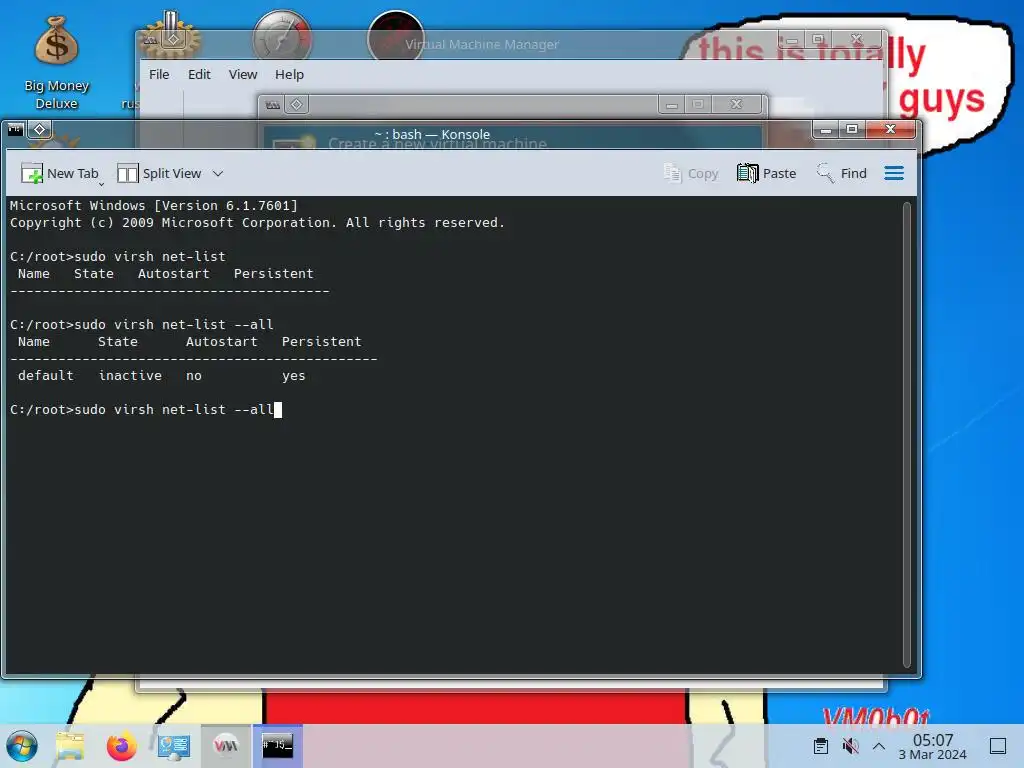Click the Copy toolbar button
This screenshot has width=1024, height=768.
point(690,173)
